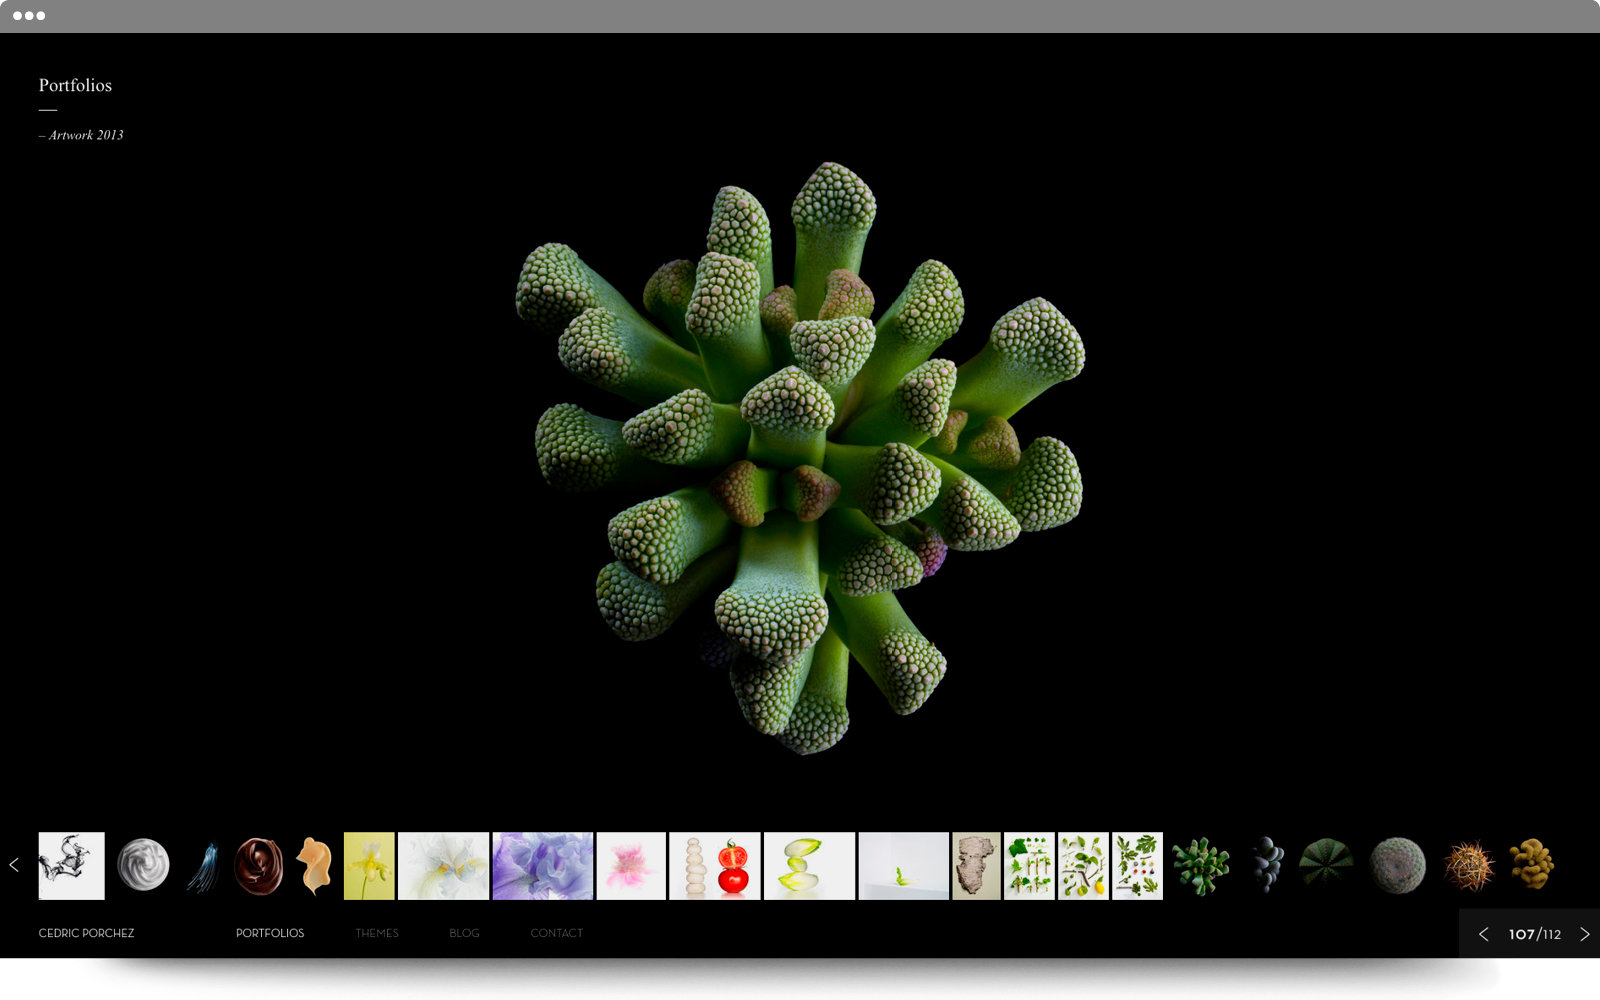Select the chocolate swirl thumbnail
The image size is (1600, 1000).
click(x=258, y=866)
